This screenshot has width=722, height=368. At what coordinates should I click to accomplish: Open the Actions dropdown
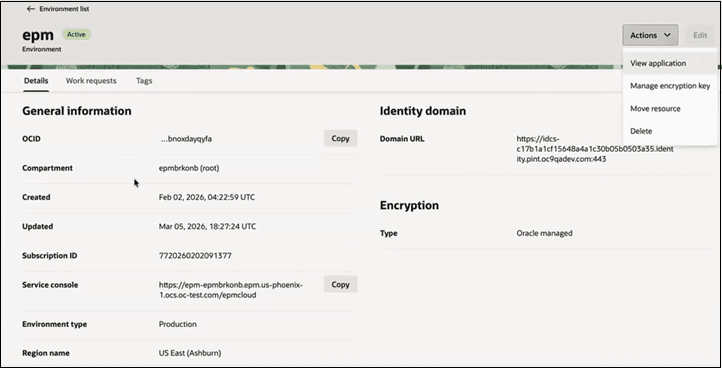coord(650,35)
